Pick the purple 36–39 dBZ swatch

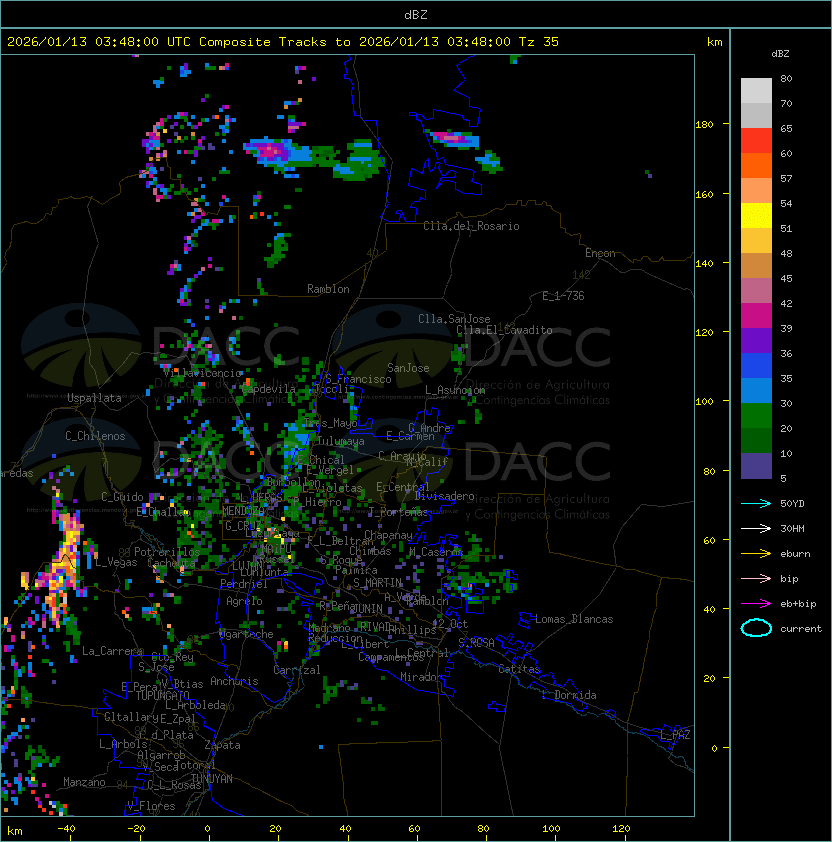click(756, 340)
